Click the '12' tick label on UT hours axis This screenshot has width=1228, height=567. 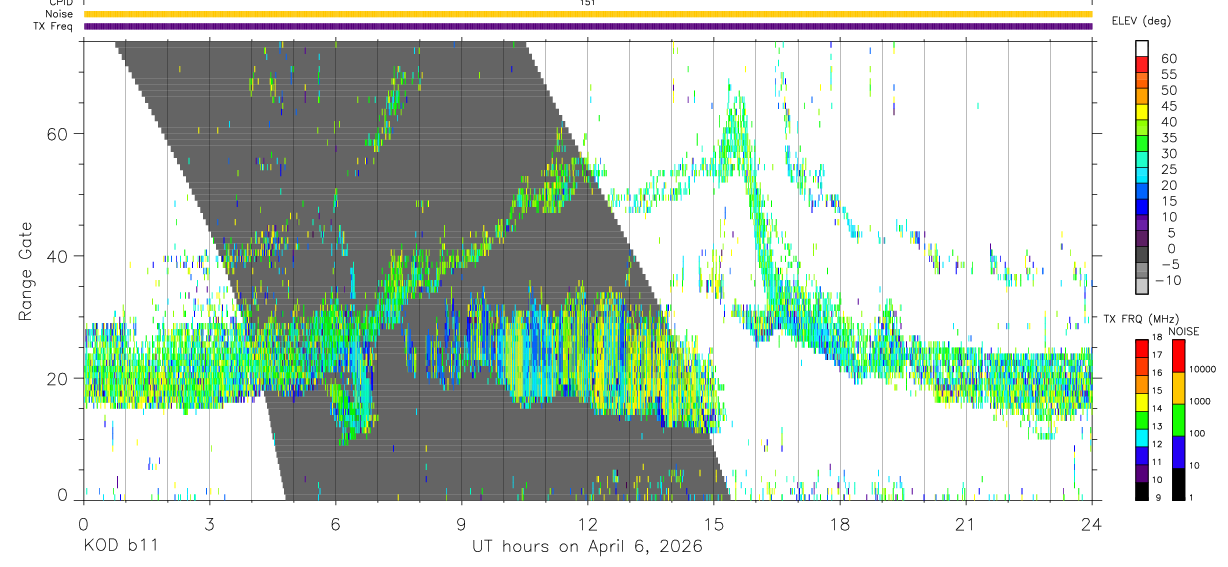pos(588,524)
